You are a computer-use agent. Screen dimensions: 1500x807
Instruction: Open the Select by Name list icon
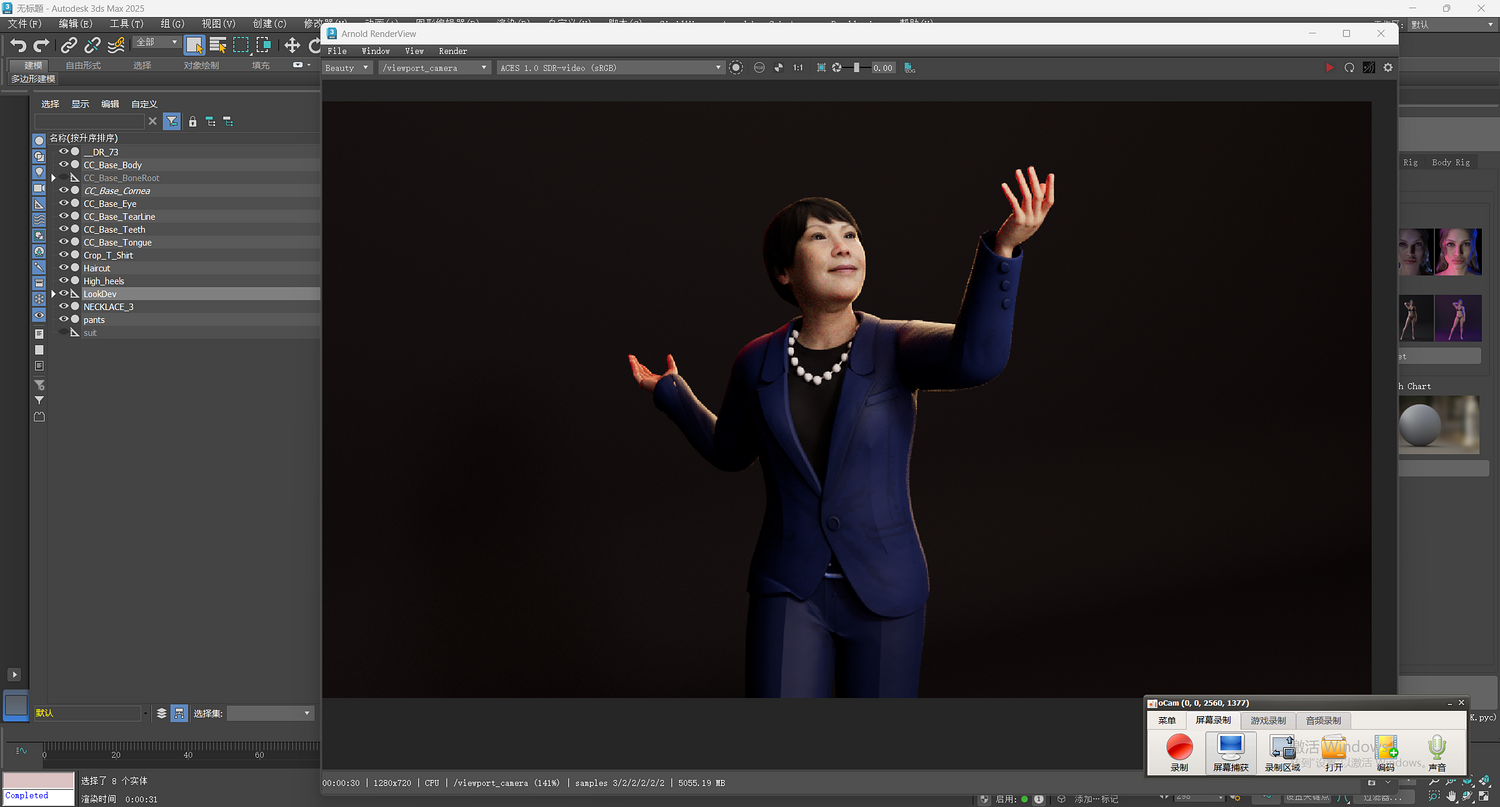pos(217,45)
